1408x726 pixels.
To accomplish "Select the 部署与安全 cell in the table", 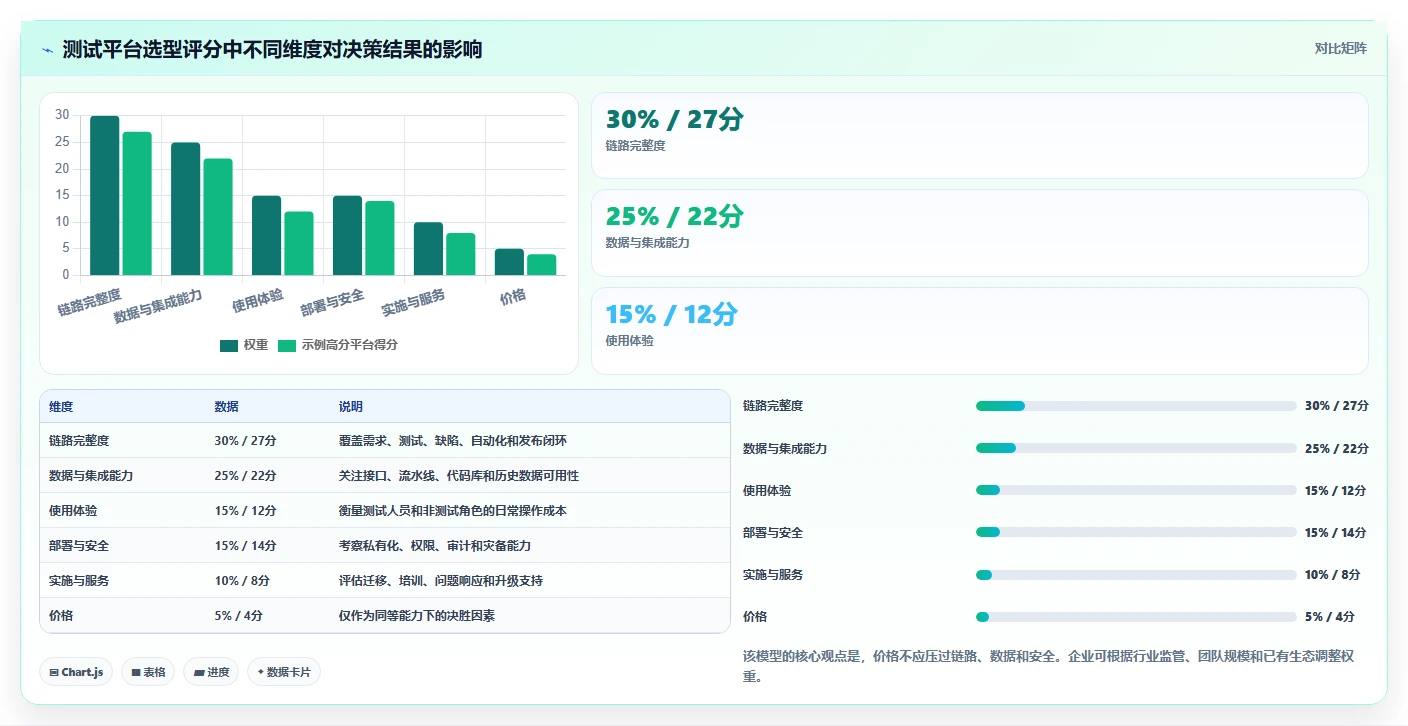I will [79, 546].
